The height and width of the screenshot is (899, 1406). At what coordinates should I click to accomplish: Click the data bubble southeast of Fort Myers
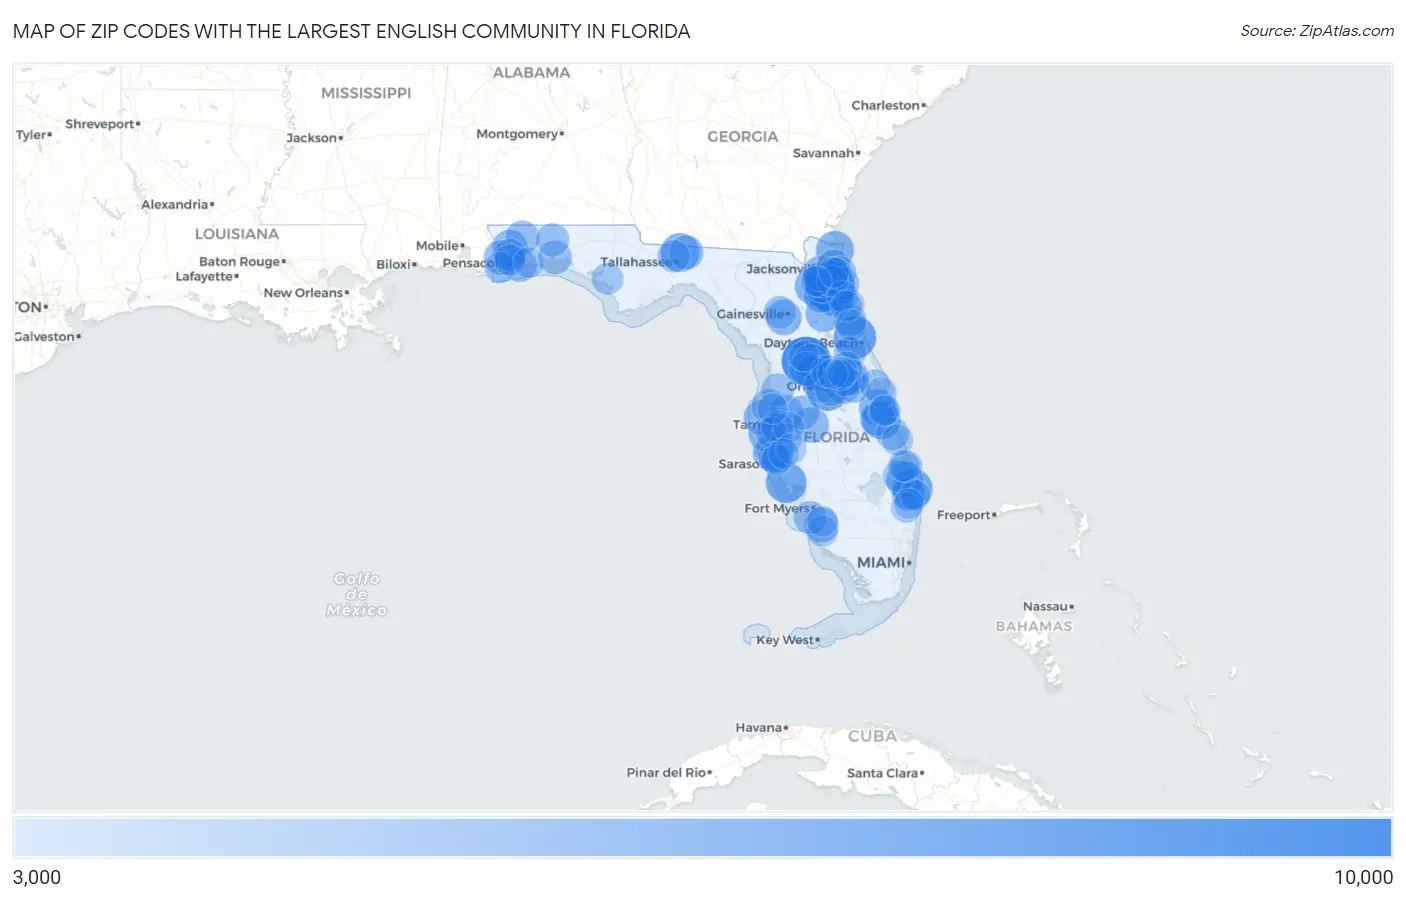pos(821,525)
